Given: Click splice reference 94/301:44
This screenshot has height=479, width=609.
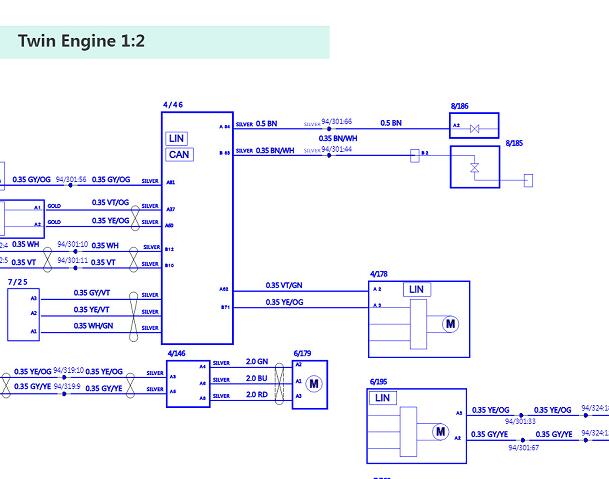Looking at the screenshot, I should click(x=336, y=149).
